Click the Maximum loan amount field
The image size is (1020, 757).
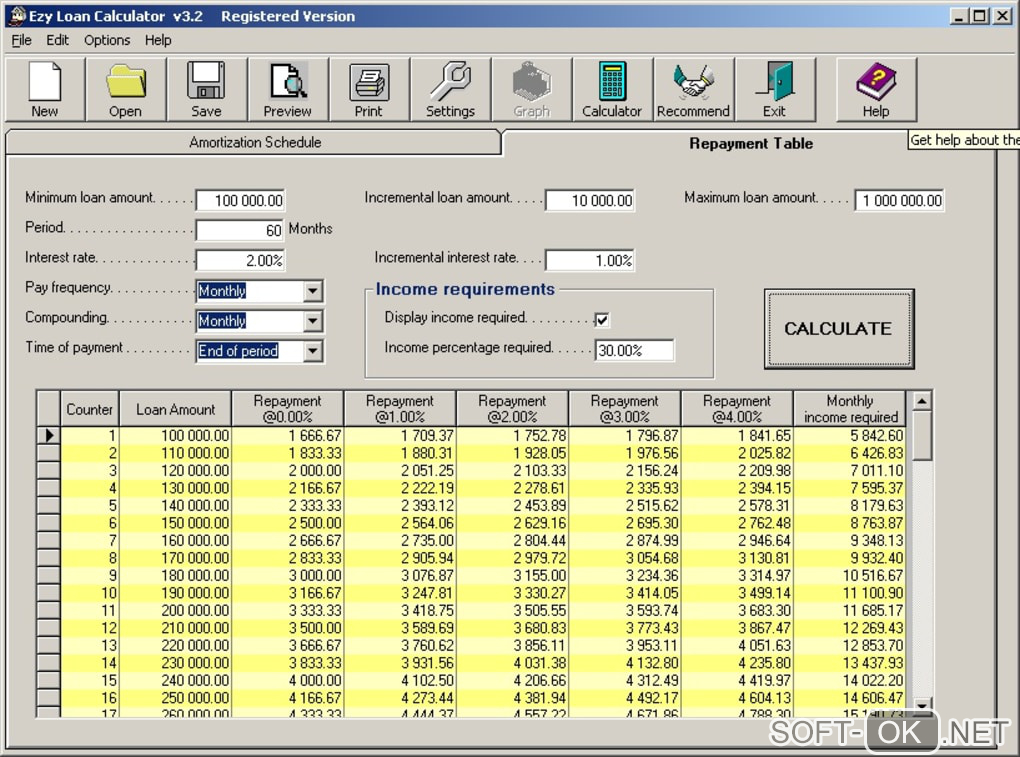coord(900,200)
